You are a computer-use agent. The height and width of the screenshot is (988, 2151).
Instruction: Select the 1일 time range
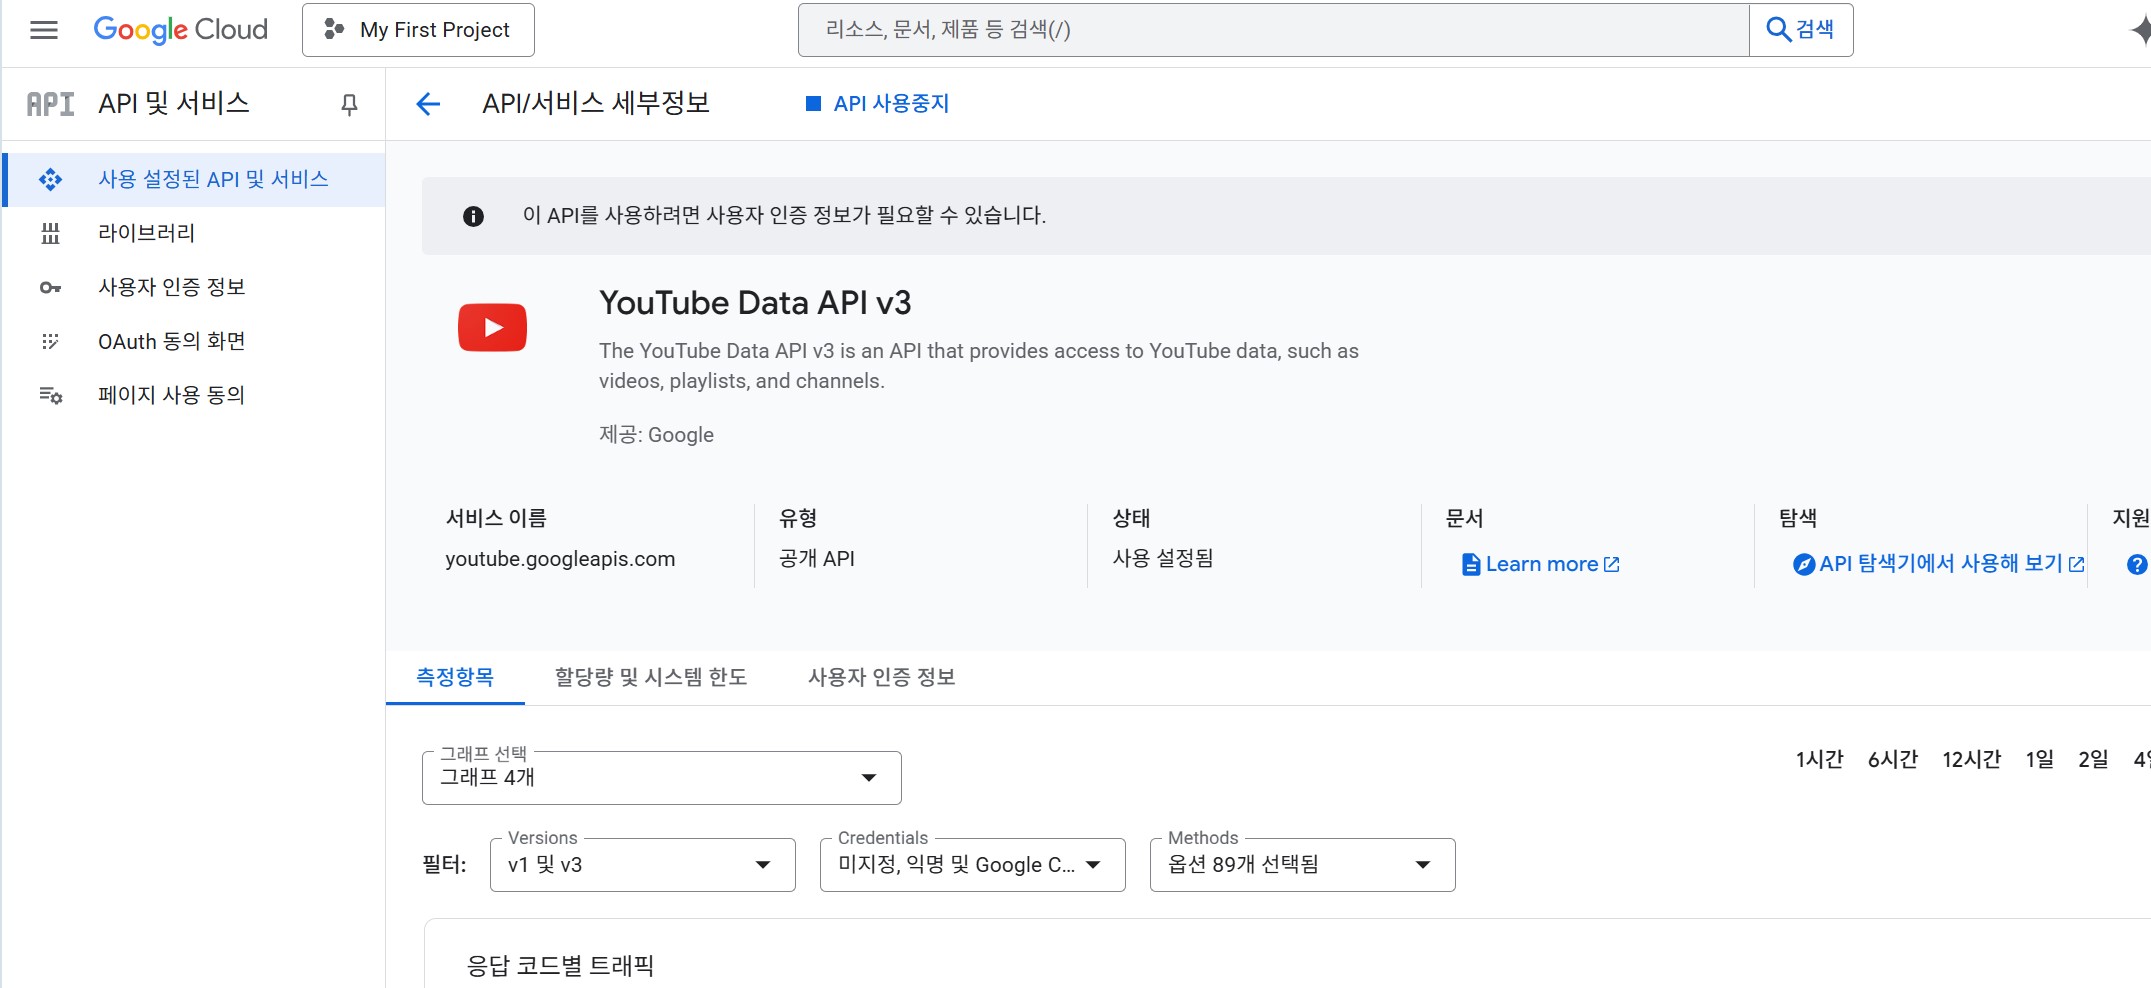(2040, 760)
